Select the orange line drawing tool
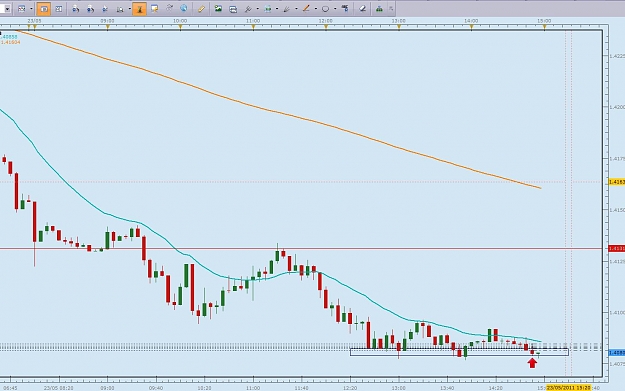The width and height of the screenshot is (625, 391). pyautogui.click(x=306, y=8)
